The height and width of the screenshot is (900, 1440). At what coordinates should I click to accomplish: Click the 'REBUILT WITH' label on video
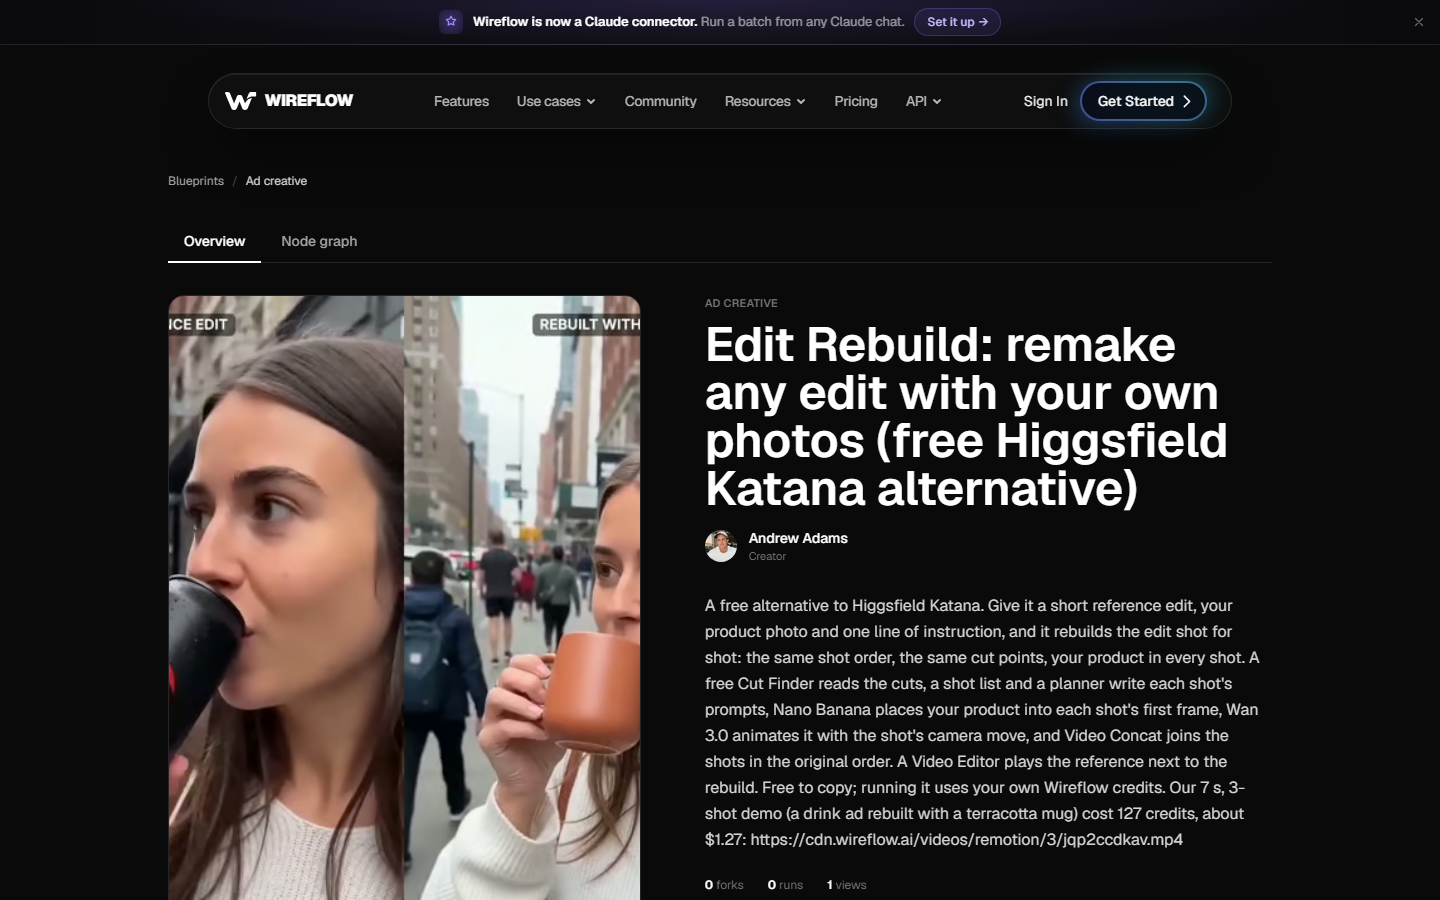pos(587,324)
